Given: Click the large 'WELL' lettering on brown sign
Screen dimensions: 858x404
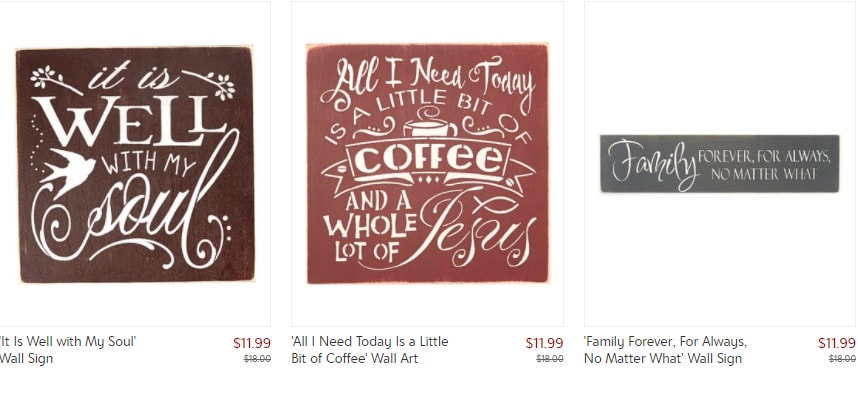Looking at the screenshot, I should (x=129, y=121).
